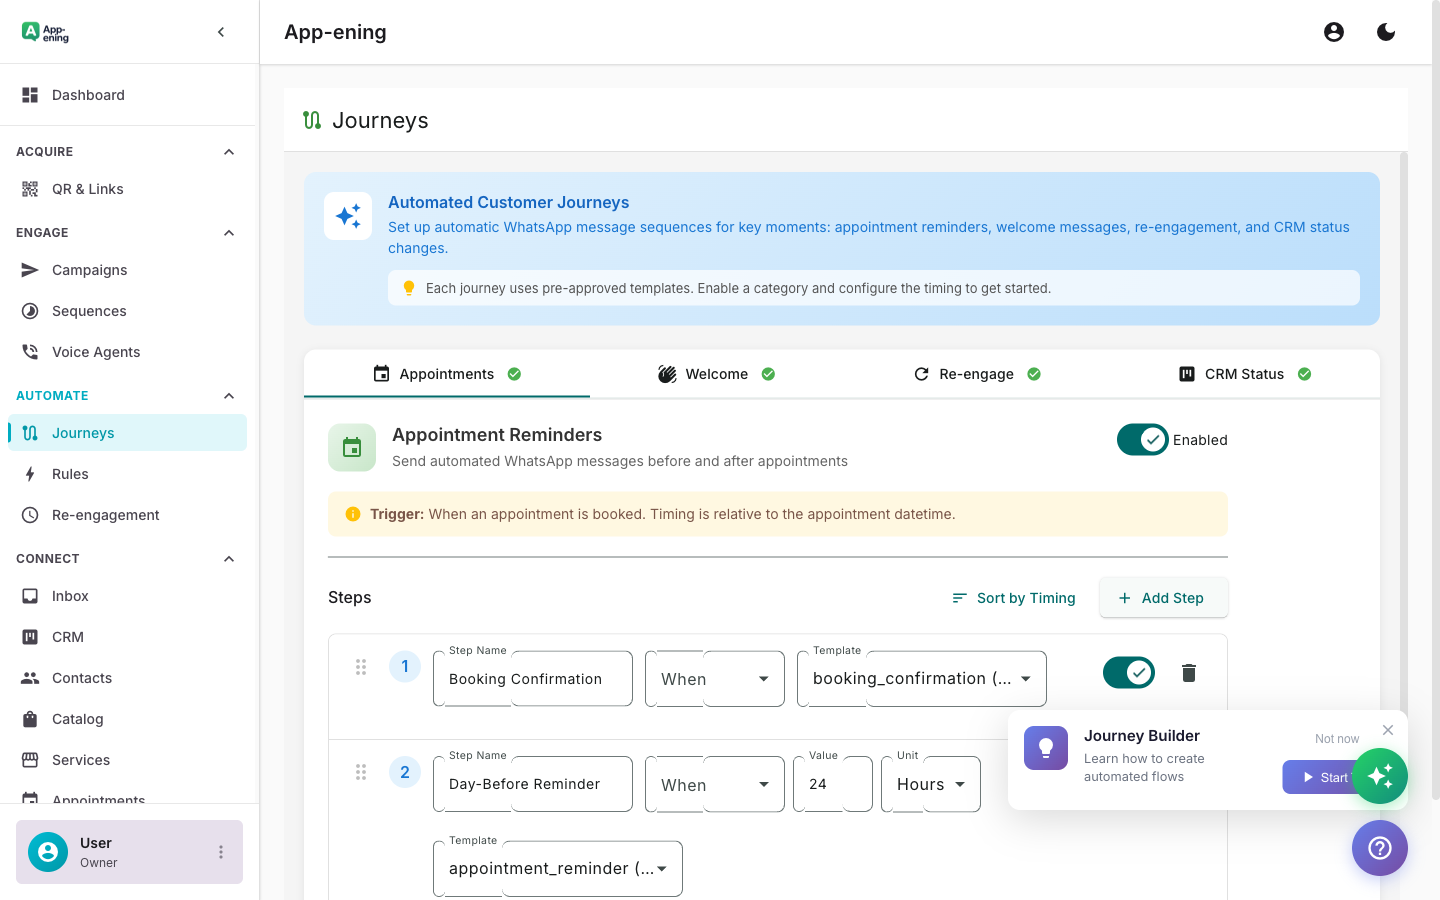Toggle step 1 Booking Confirmation off

pyautogui.click(x=1129, y=672)
